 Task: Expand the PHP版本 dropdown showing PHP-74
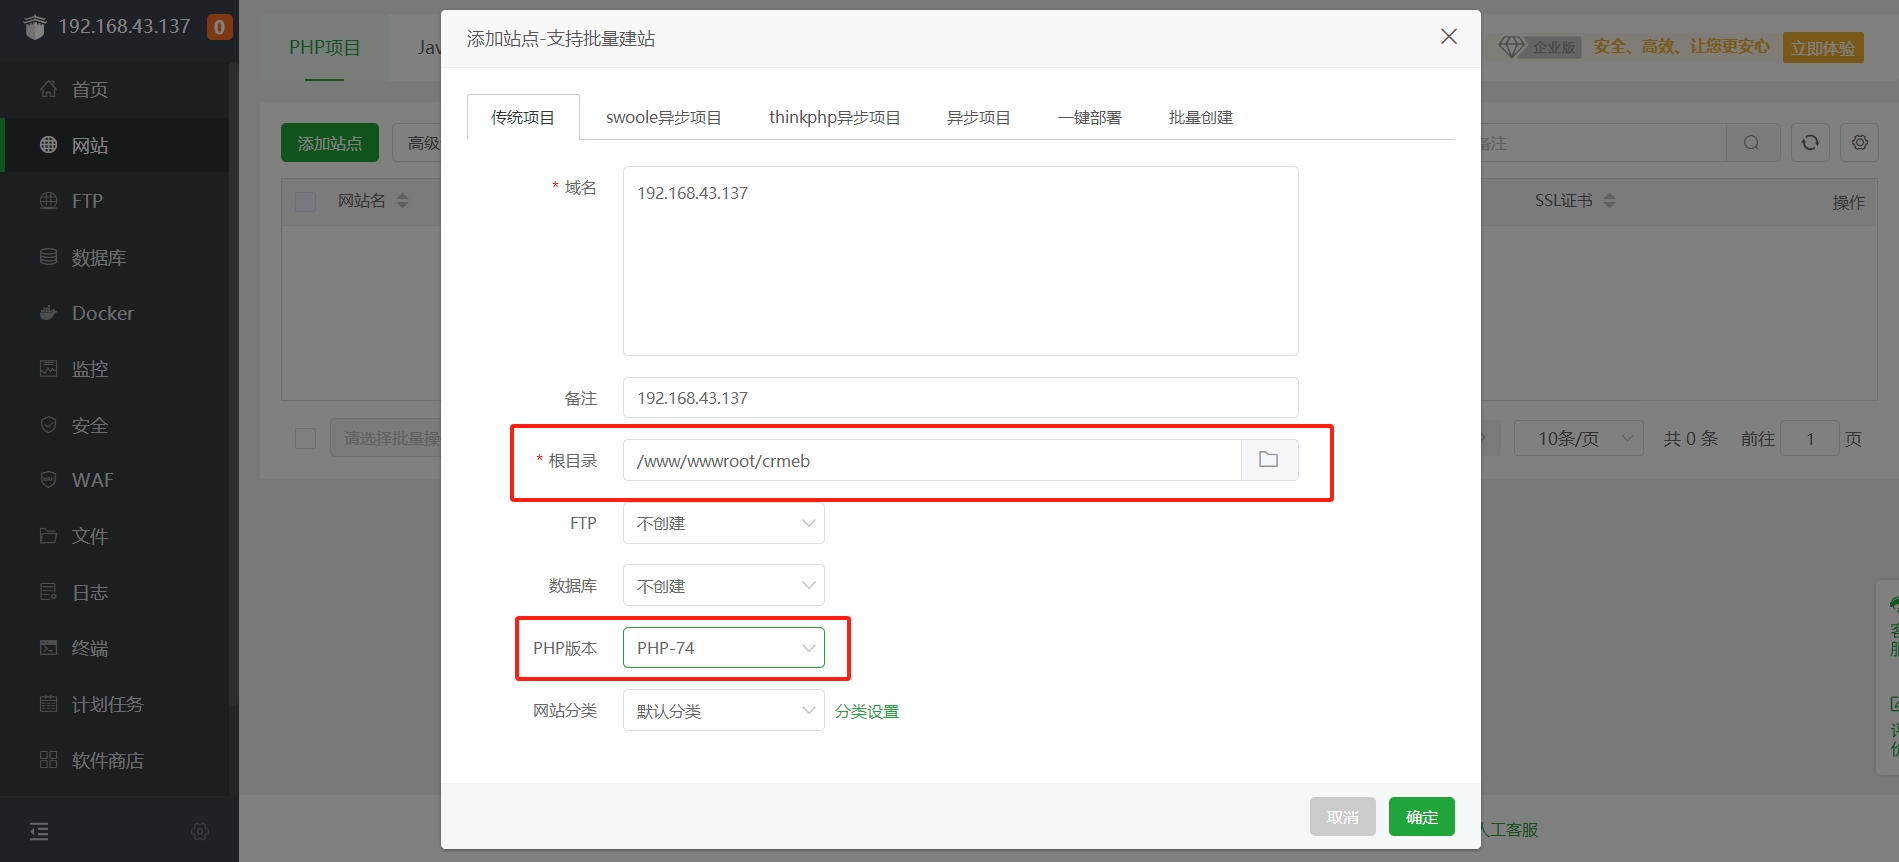(x=723, y=648)
